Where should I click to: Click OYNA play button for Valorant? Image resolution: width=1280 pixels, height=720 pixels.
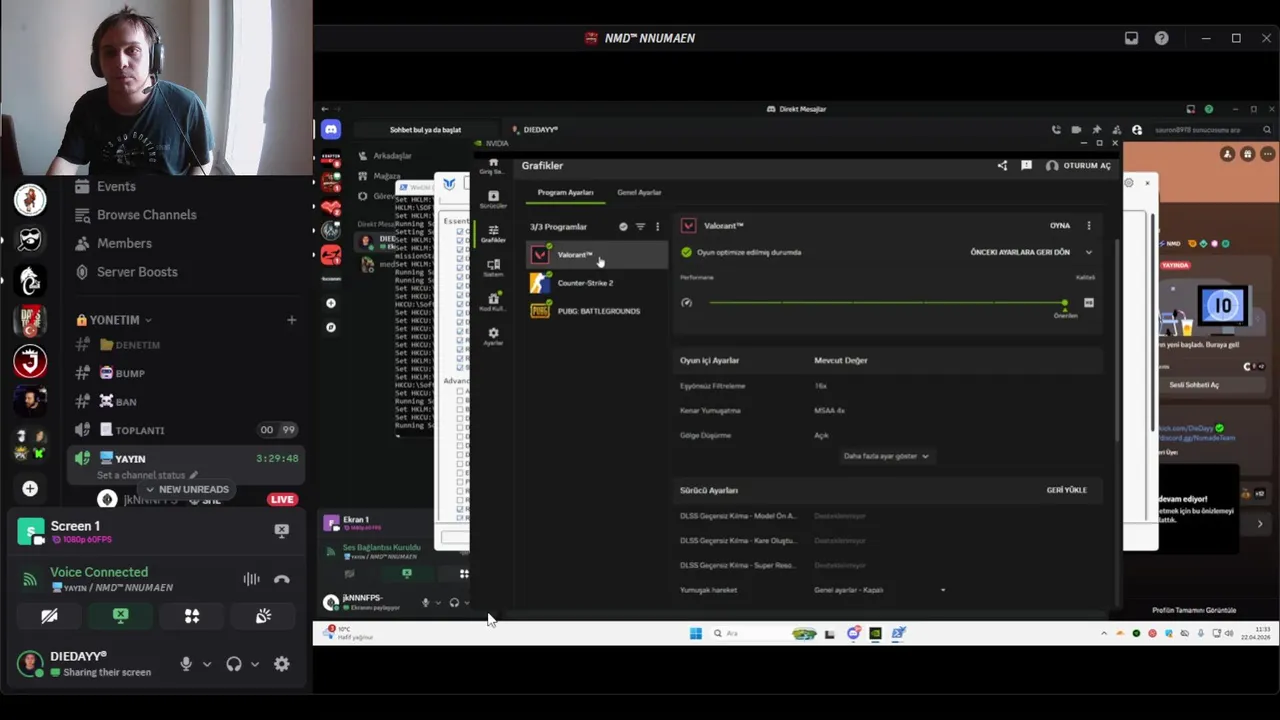click(1060, 226)
